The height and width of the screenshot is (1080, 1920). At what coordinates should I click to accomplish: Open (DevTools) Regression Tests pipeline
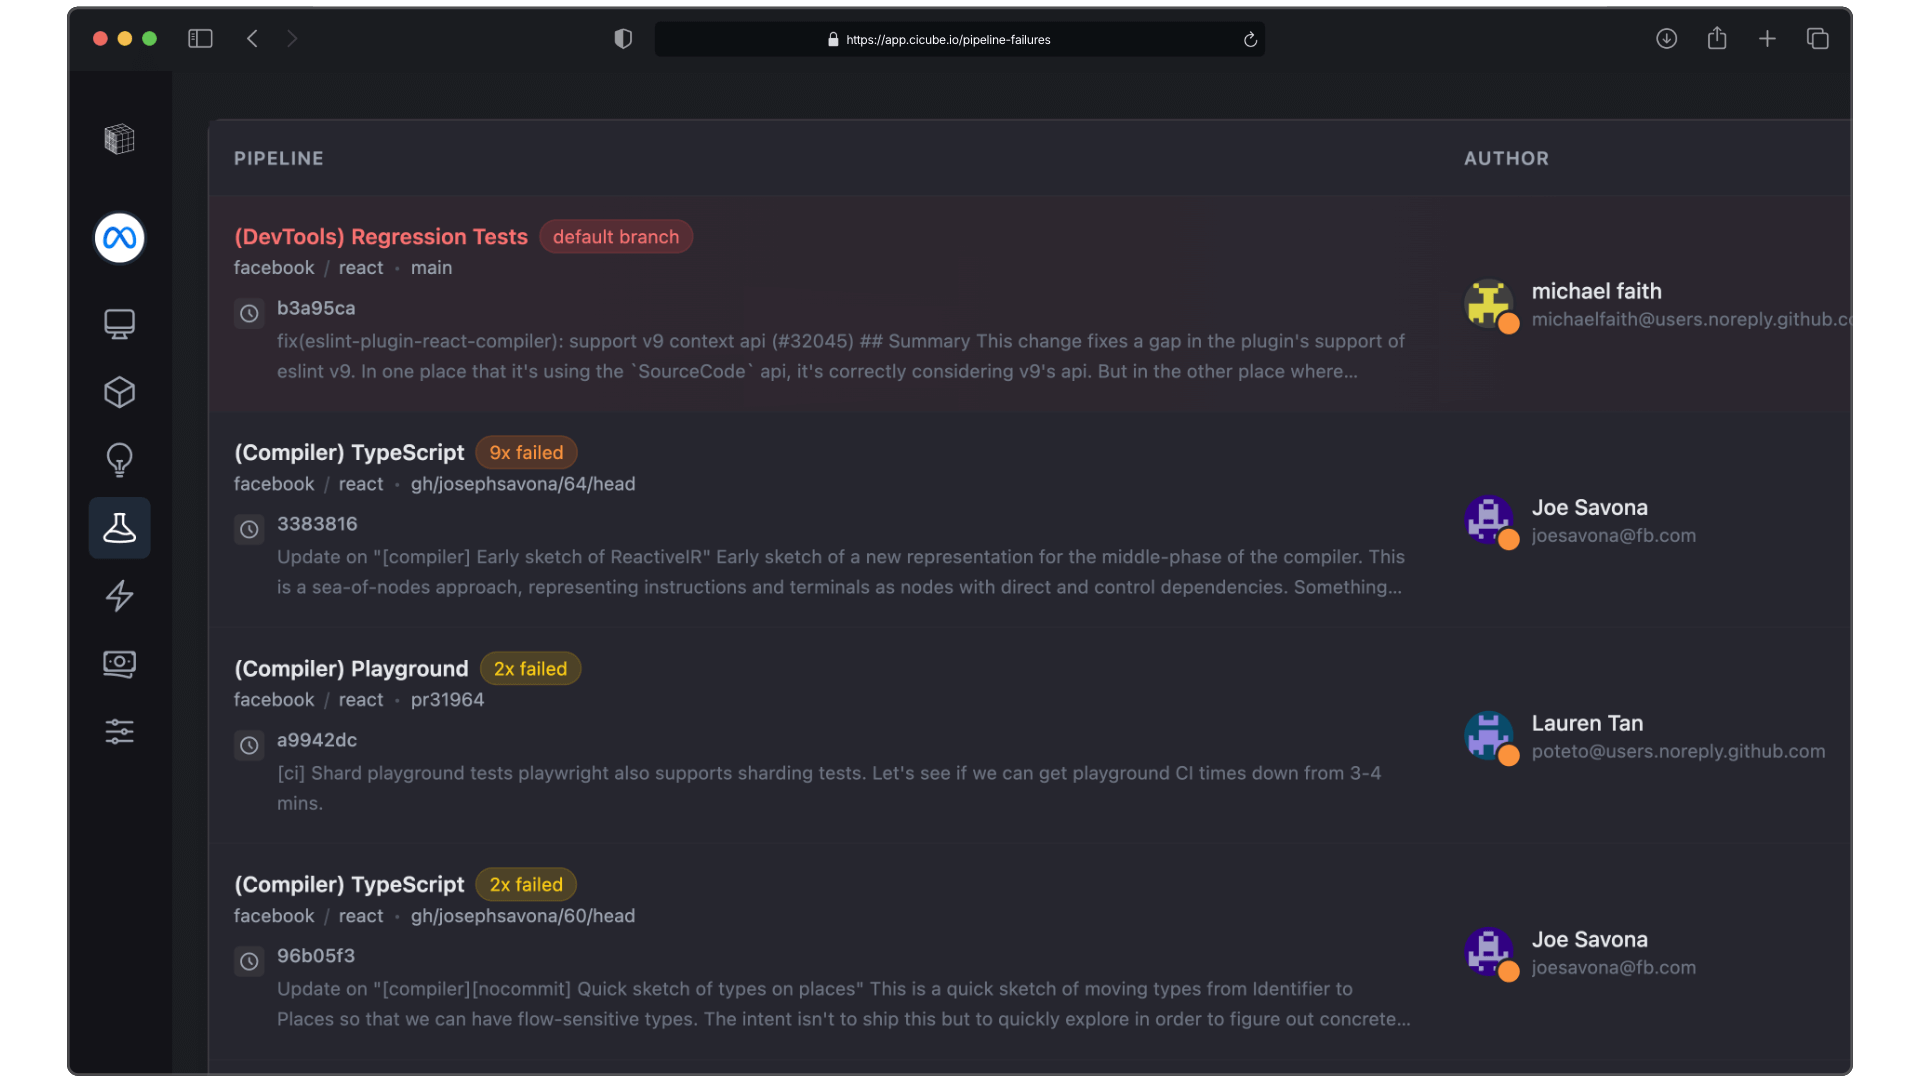[380, 237]
